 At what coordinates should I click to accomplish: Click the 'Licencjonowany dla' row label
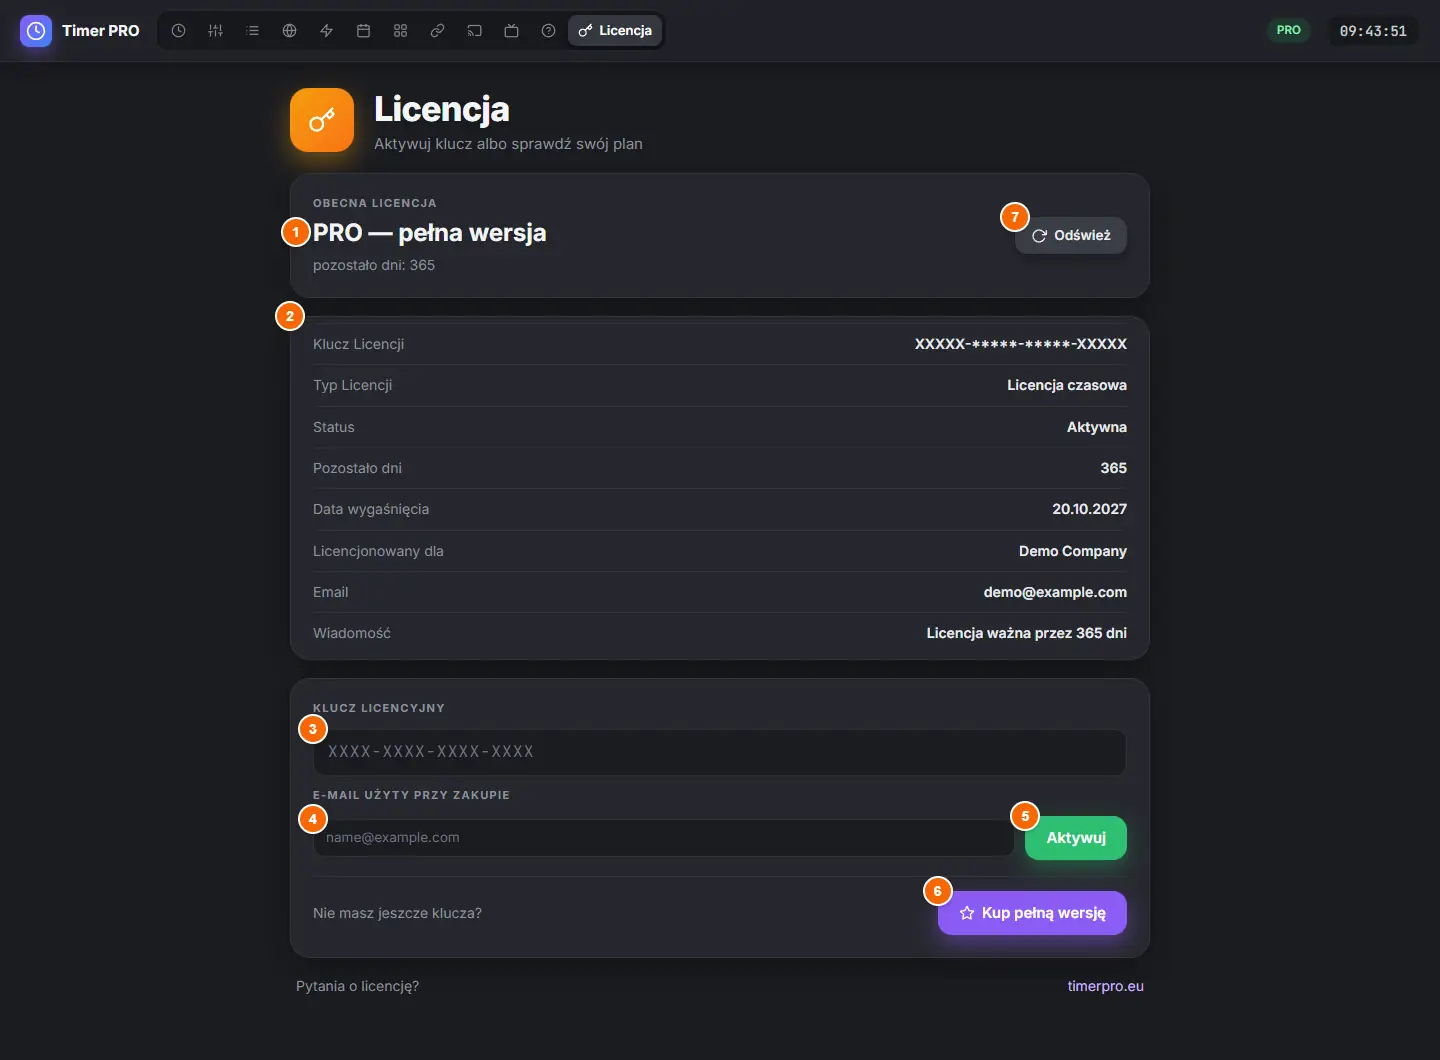click(378, 551)
